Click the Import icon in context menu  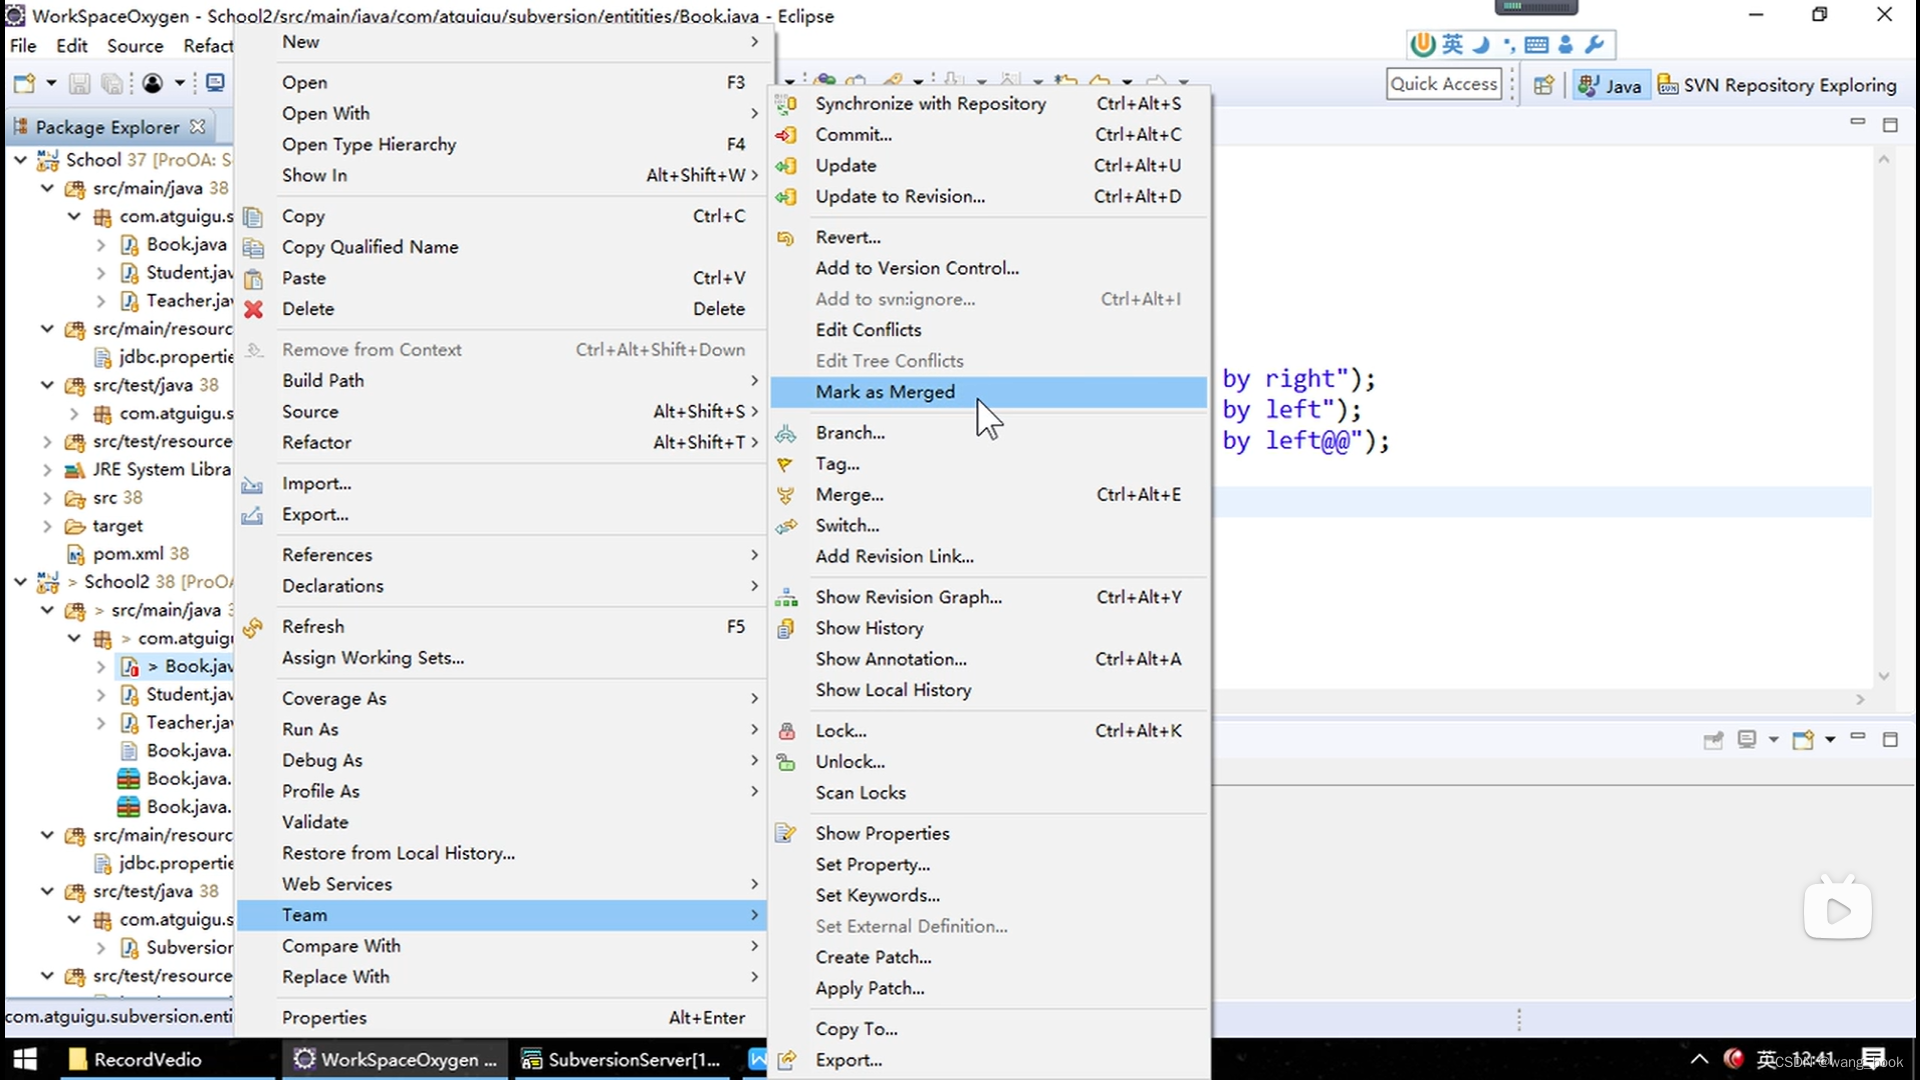(x=253, y=484)
